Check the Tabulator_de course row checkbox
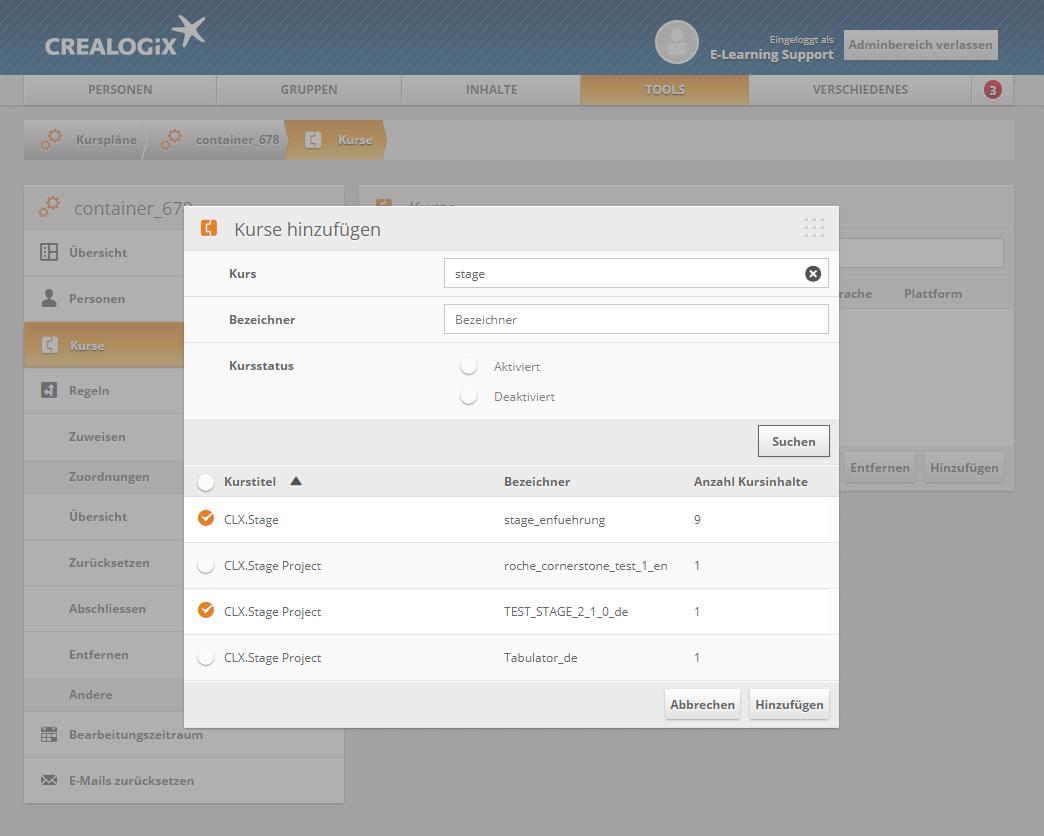Screen dimensions: 1044x836 206,658
